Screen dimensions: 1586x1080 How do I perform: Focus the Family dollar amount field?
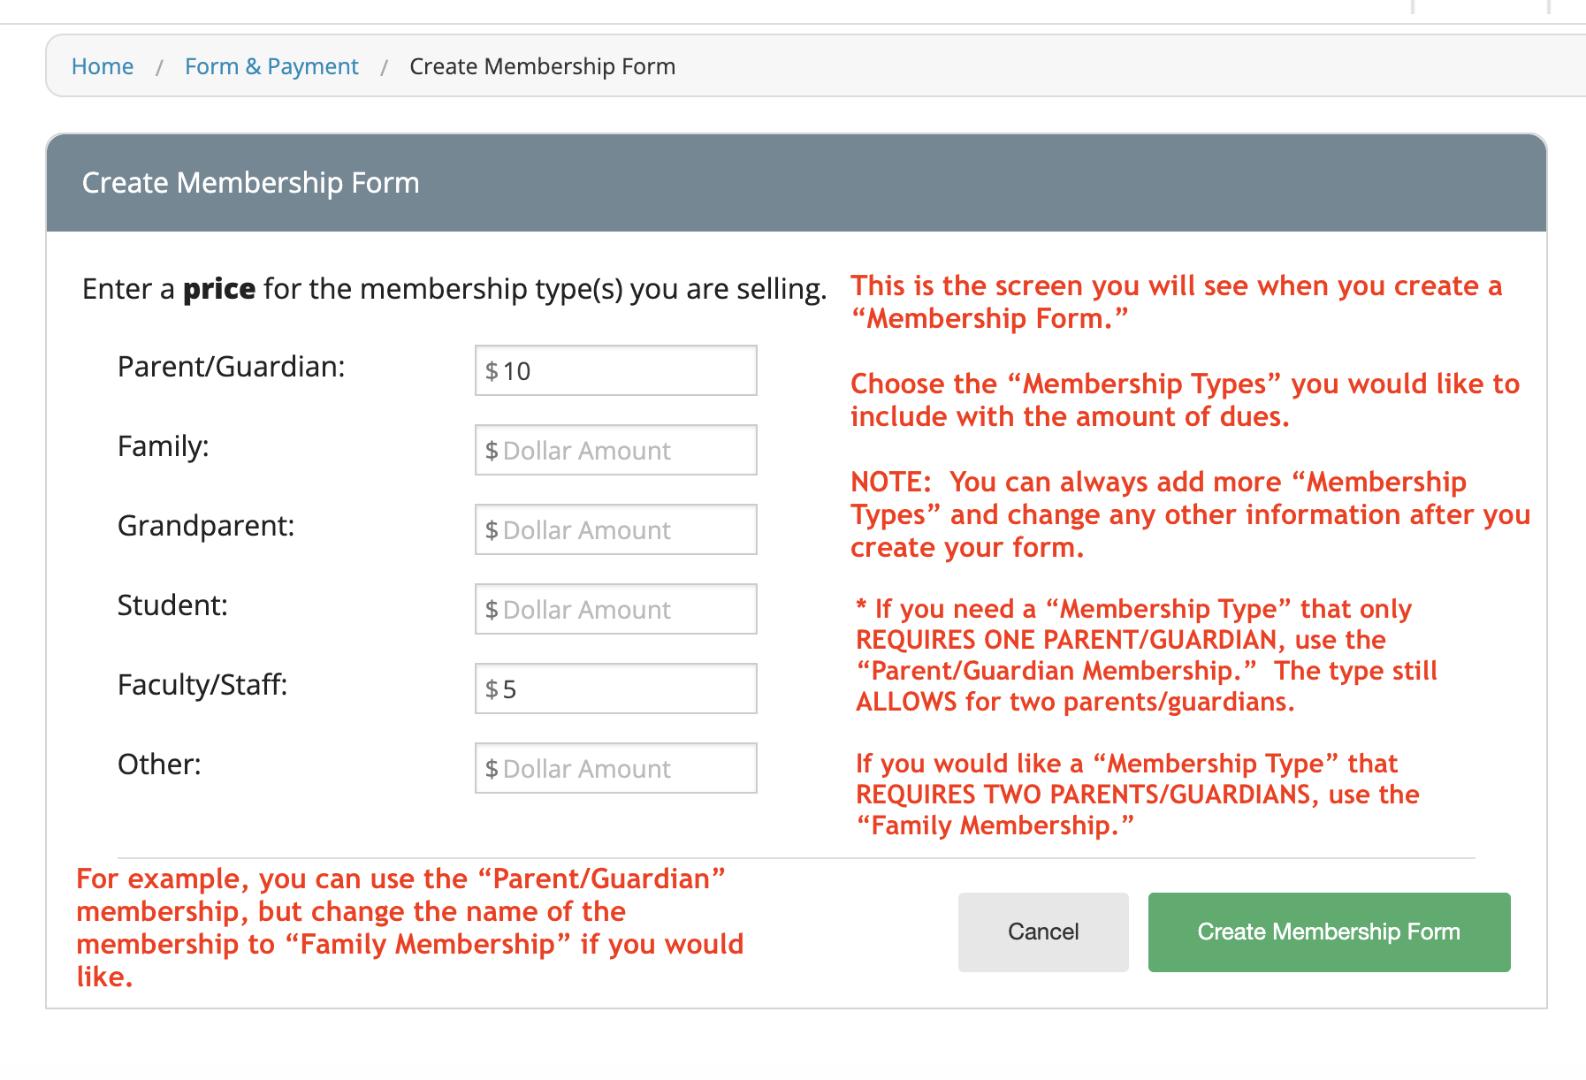click(616, 450)
